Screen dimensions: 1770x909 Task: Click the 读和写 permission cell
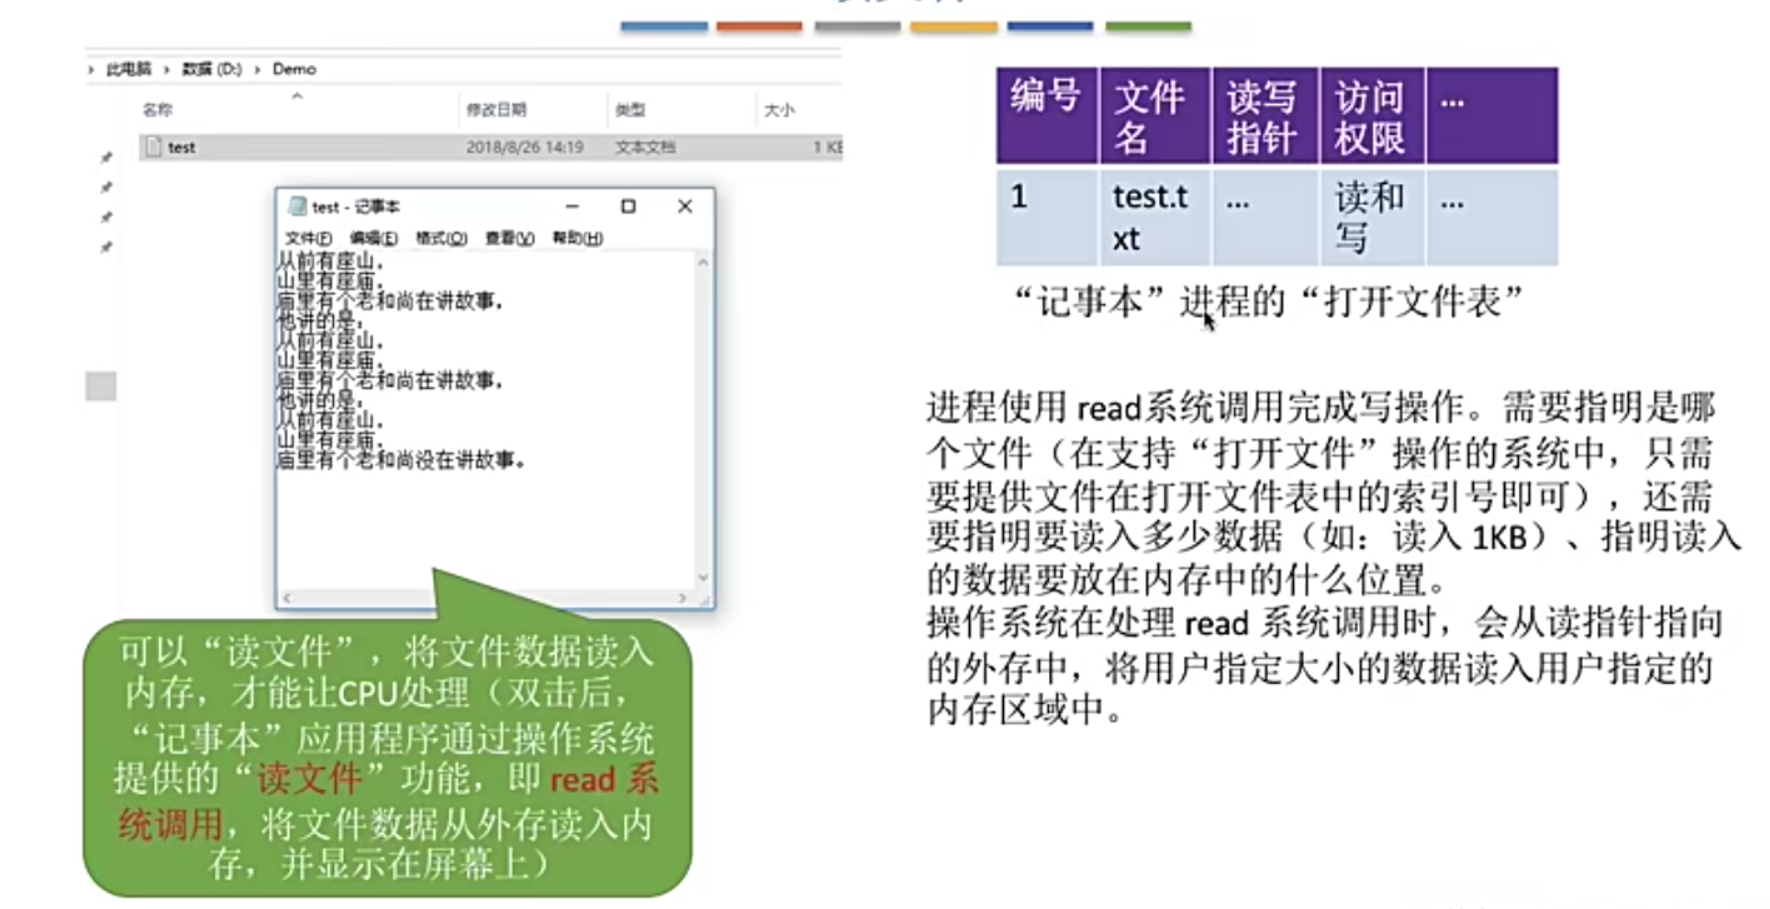(1372, 217)
